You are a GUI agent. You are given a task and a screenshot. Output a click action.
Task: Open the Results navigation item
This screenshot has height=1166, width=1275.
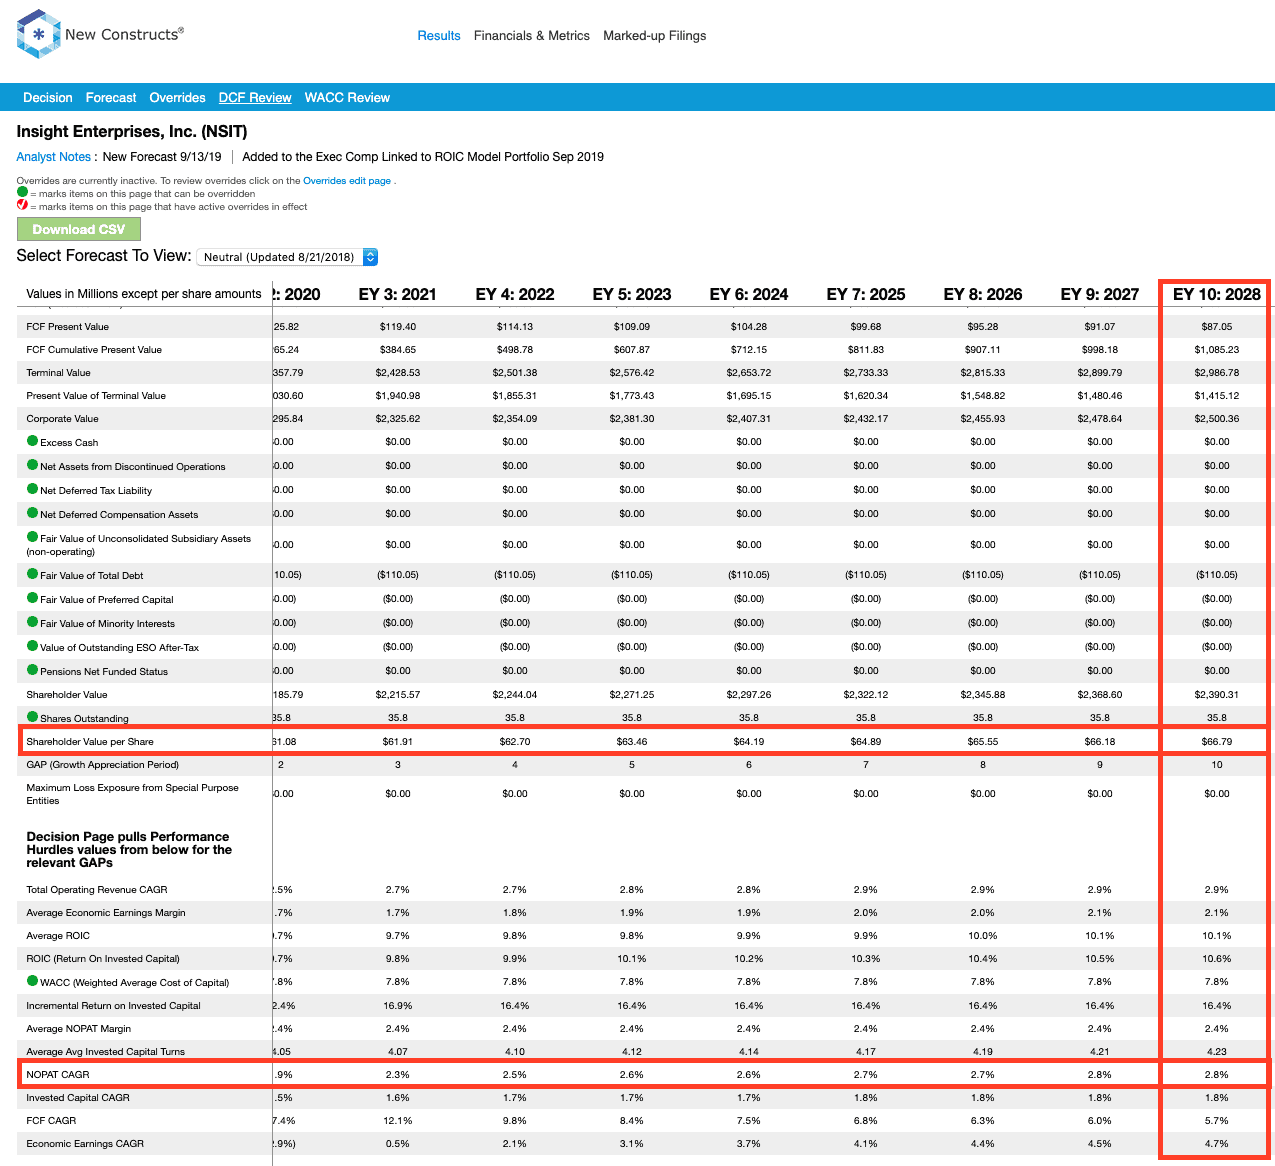click(x=439, y=36)
